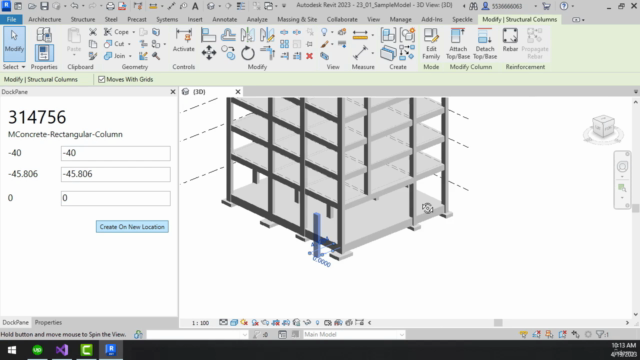640x360 pixels.
Task: Select the Trim/Extend to Corner tool
Action: (x=267, y=53)
